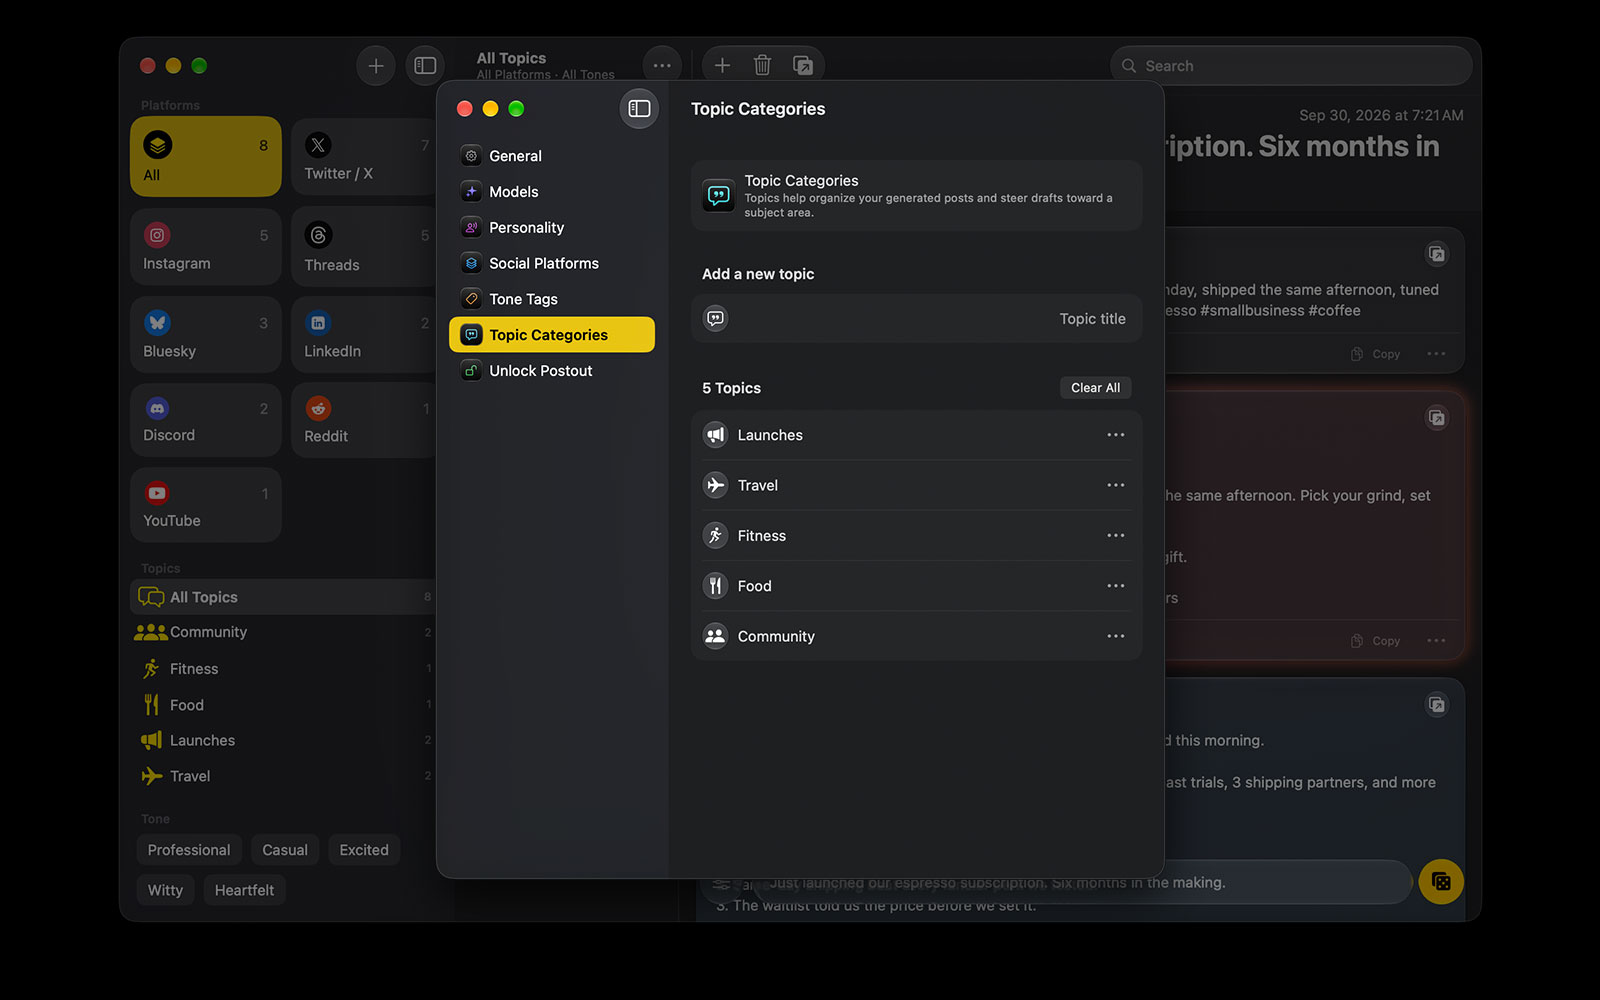Viewport: 1600px width, 1000px height.
Task: Click the Travel airplane icon in topics list
Action: [x=715, y=485]
